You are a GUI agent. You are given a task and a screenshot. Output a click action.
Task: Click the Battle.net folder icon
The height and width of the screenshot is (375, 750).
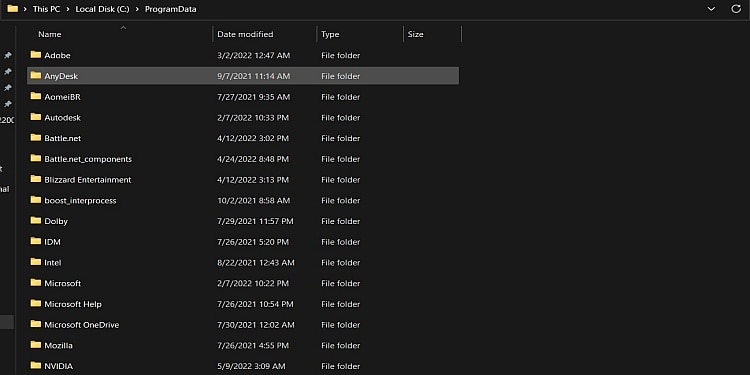click(x=36, y=137)
